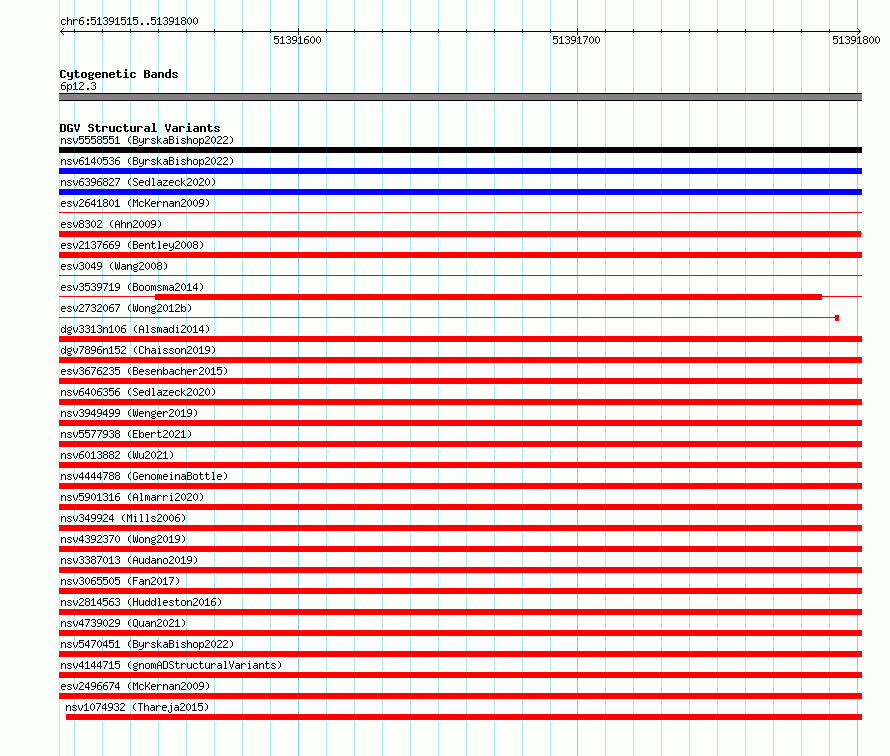Click the small red square on esv2732067 line
Viewport: 890px width, 756px height.
pyautogui.click(x=837, y=318)
